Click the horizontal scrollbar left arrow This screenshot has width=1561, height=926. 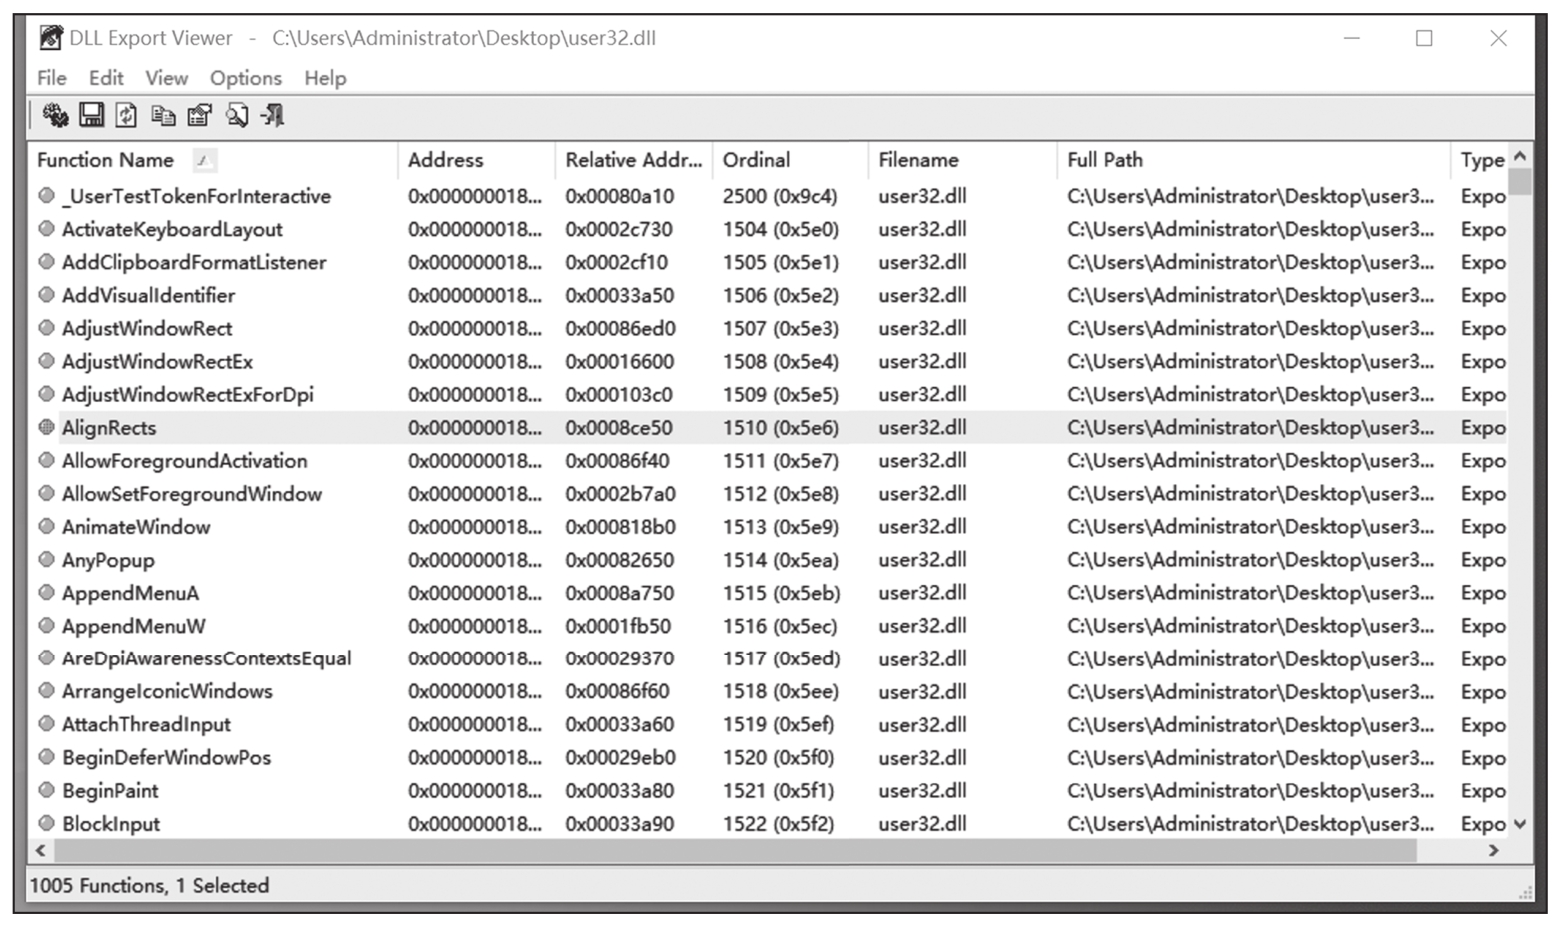(41, 851)
